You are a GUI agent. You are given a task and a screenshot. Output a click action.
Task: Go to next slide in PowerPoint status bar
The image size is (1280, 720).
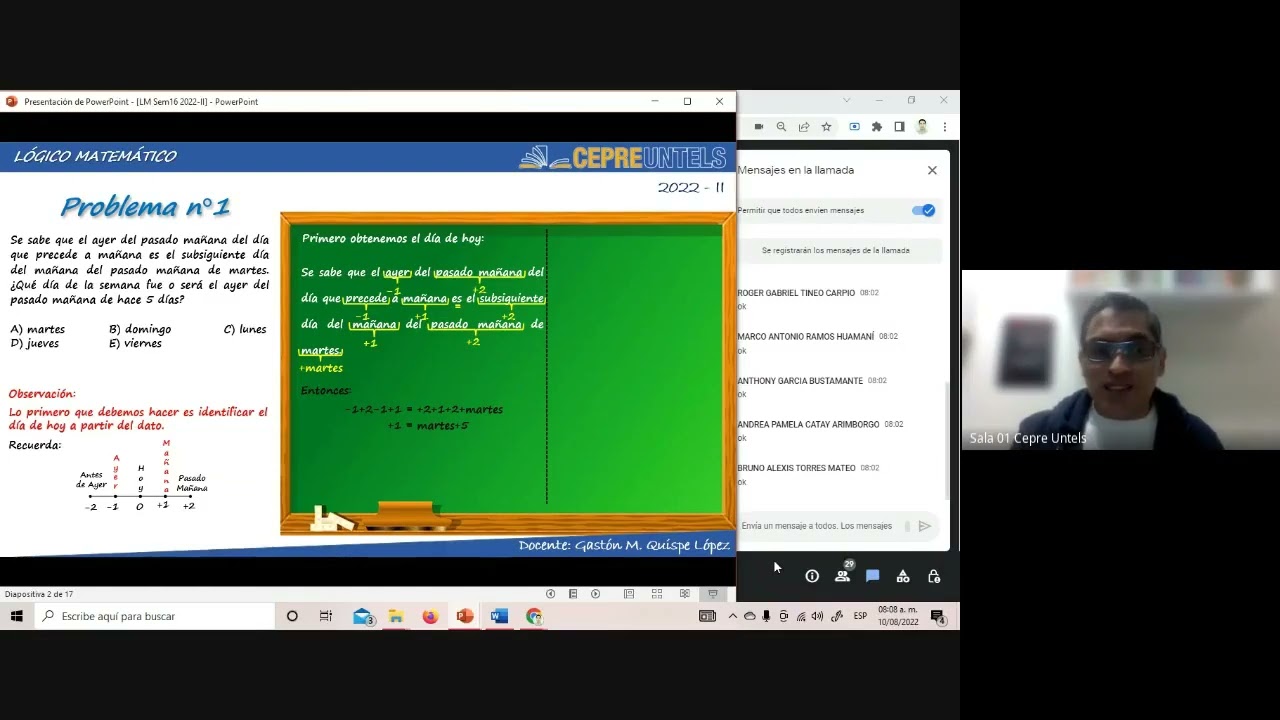(596, 594)
